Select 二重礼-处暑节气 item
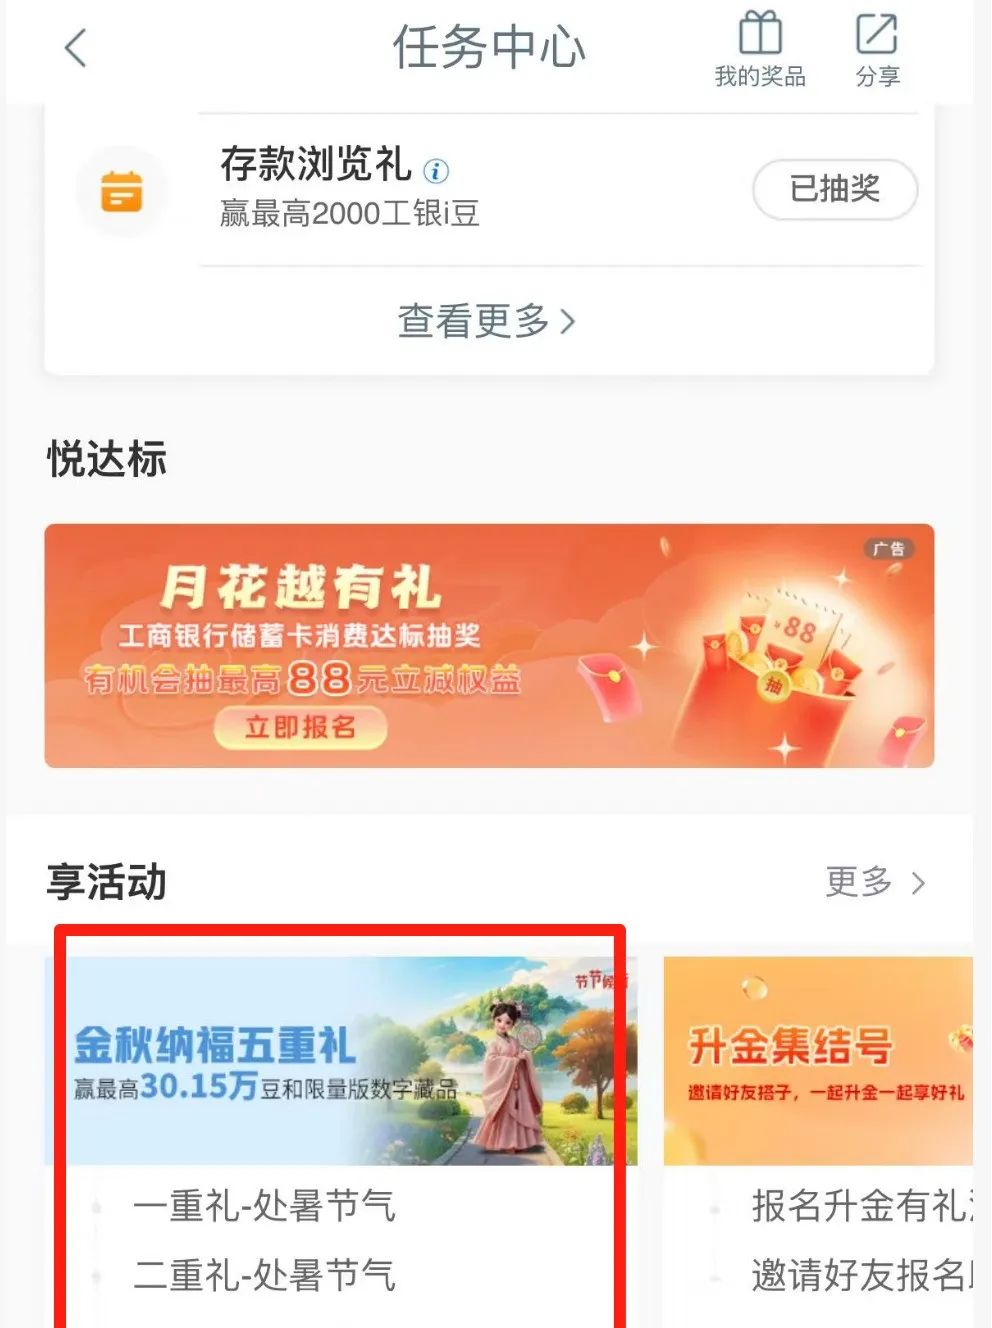This screenshot has height=1328, width=992. [x=264, y=1275]
